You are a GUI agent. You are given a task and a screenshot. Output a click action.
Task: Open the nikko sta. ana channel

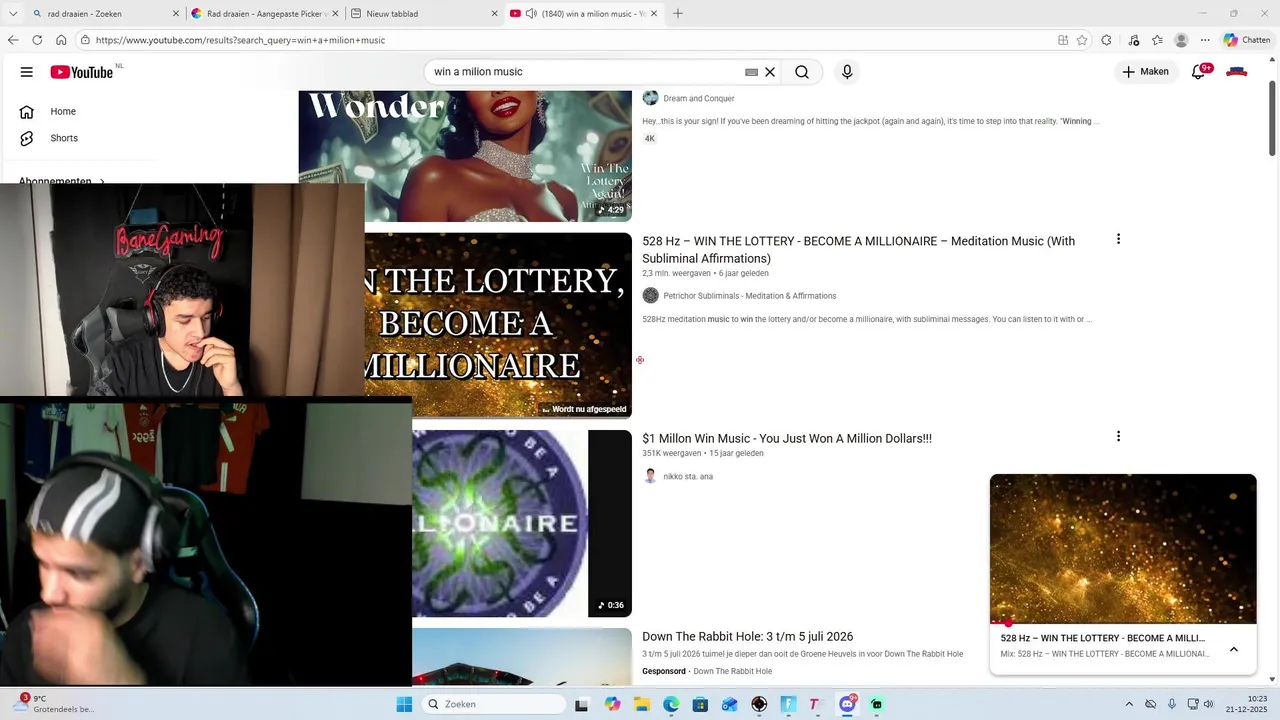point(688,476)
